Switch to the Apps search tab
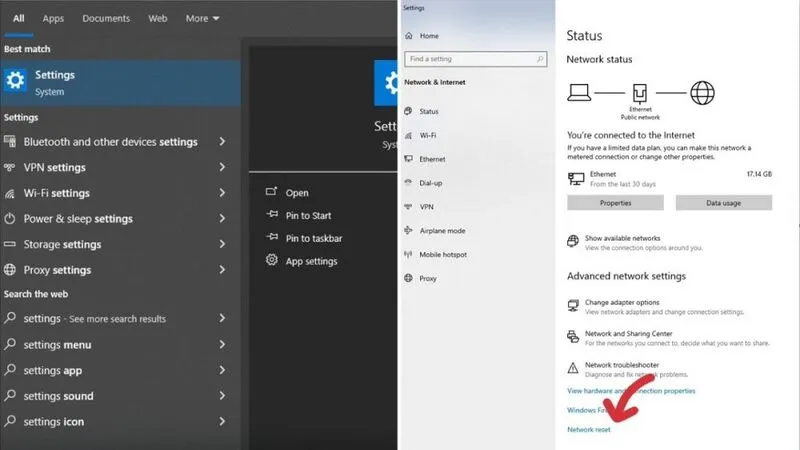This screenshot has height=450, width=800. click(53, 18)
